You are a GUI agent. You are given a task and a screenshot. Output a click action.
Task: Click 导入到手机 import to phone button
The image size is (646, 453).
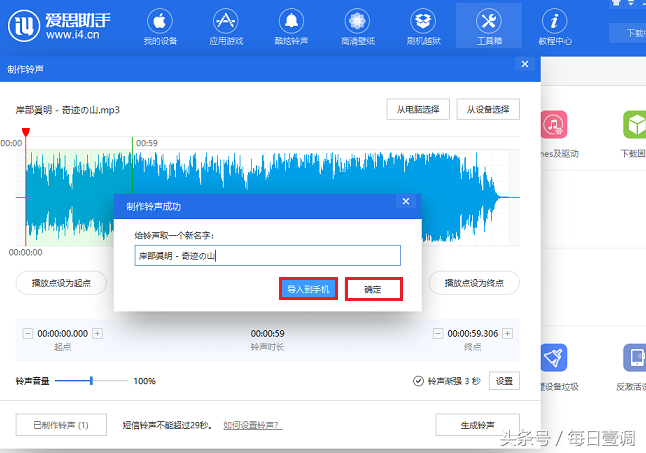click(x=307, y=289)
